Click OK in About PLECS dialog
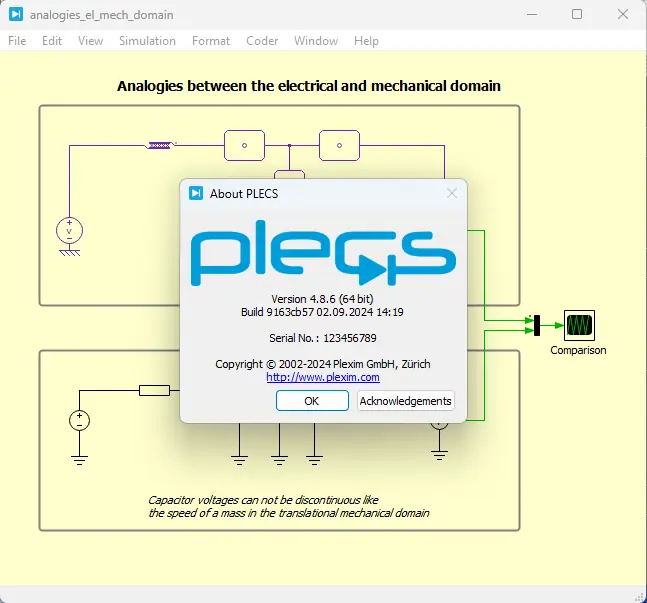This screenshot has height=603, width=647. tap(312, 401)
